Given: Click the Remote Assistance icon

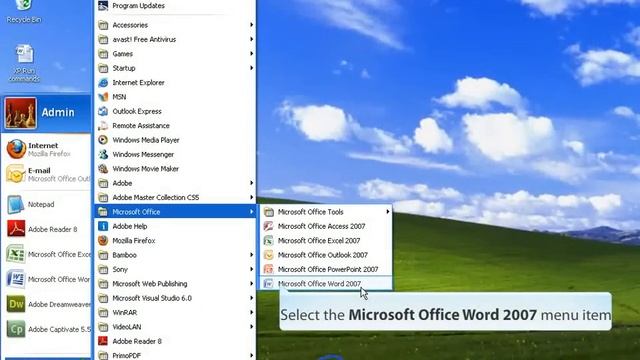Looking at the screenshot, I should pyautogui.click(x=103, y=126).
